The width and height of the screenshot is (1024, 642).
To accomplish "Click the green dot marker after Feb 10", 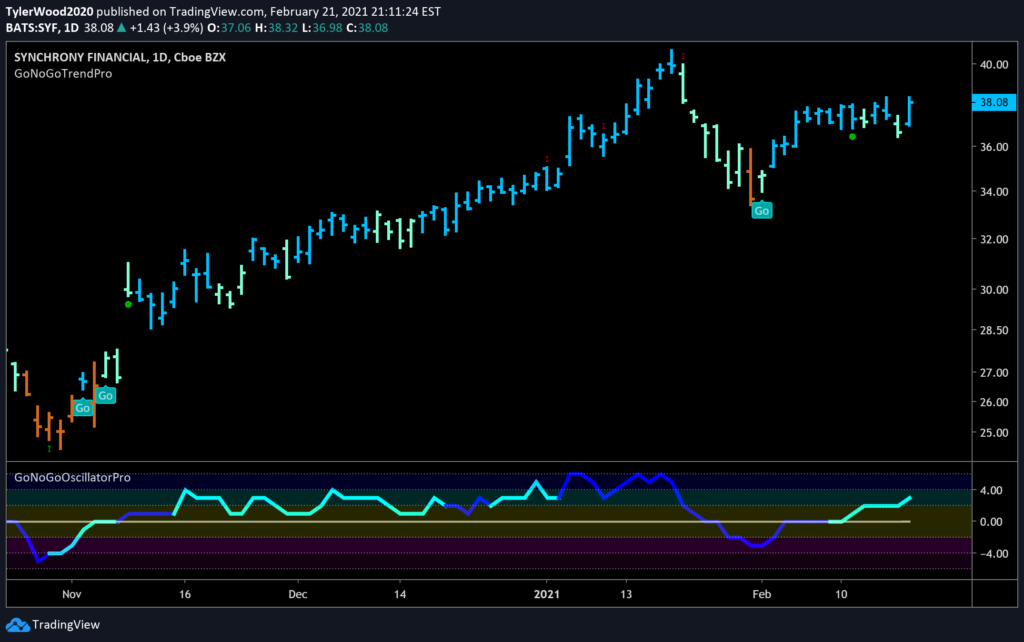I will pos(852,136).
